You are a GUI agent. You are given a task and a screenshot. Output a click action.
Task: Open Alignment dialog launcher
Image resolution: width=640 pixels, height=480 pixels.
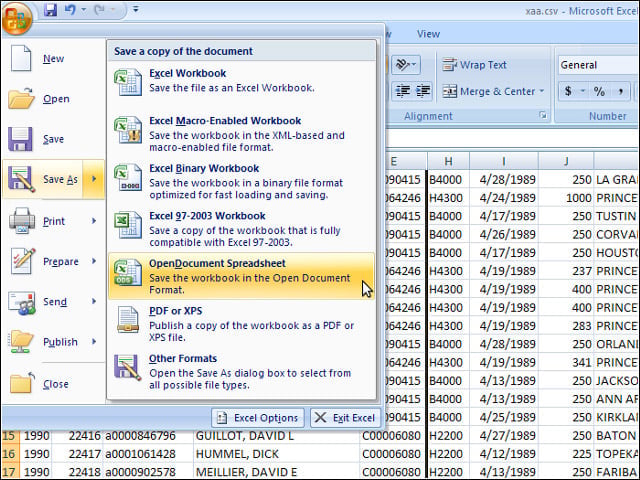(543, 115)
